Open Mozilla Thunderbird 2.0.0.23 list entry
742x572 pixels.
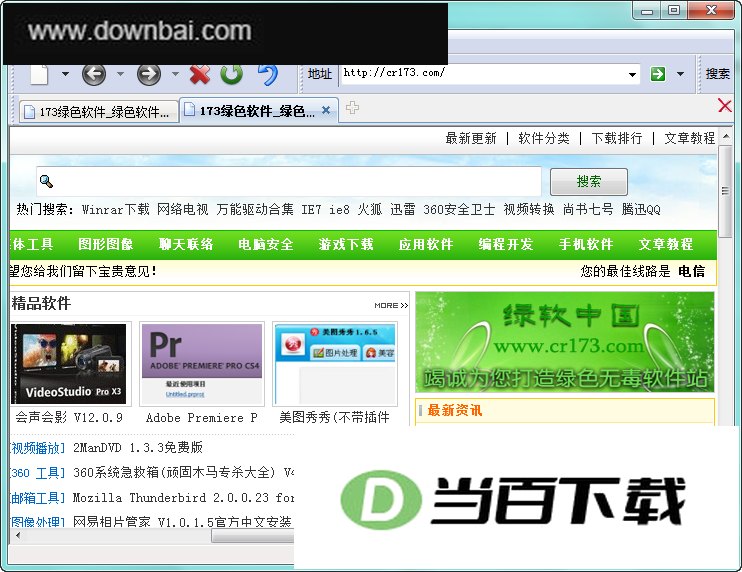tap(184, 498)
